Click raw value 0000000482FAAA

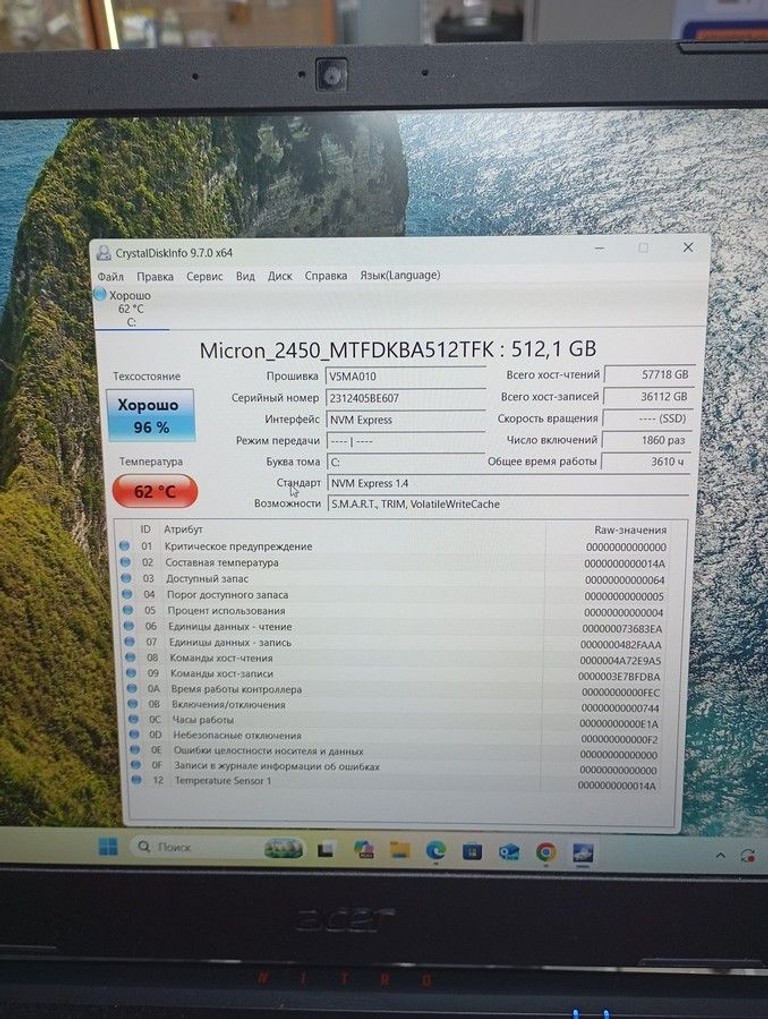tap(621, 645)
